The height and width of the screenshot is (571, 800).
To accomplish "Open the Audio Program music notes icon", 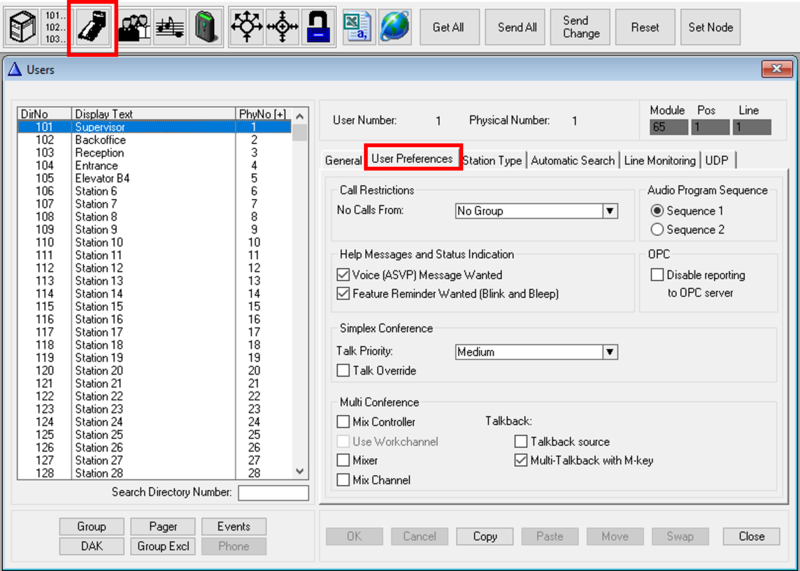I will coord(169,27).
